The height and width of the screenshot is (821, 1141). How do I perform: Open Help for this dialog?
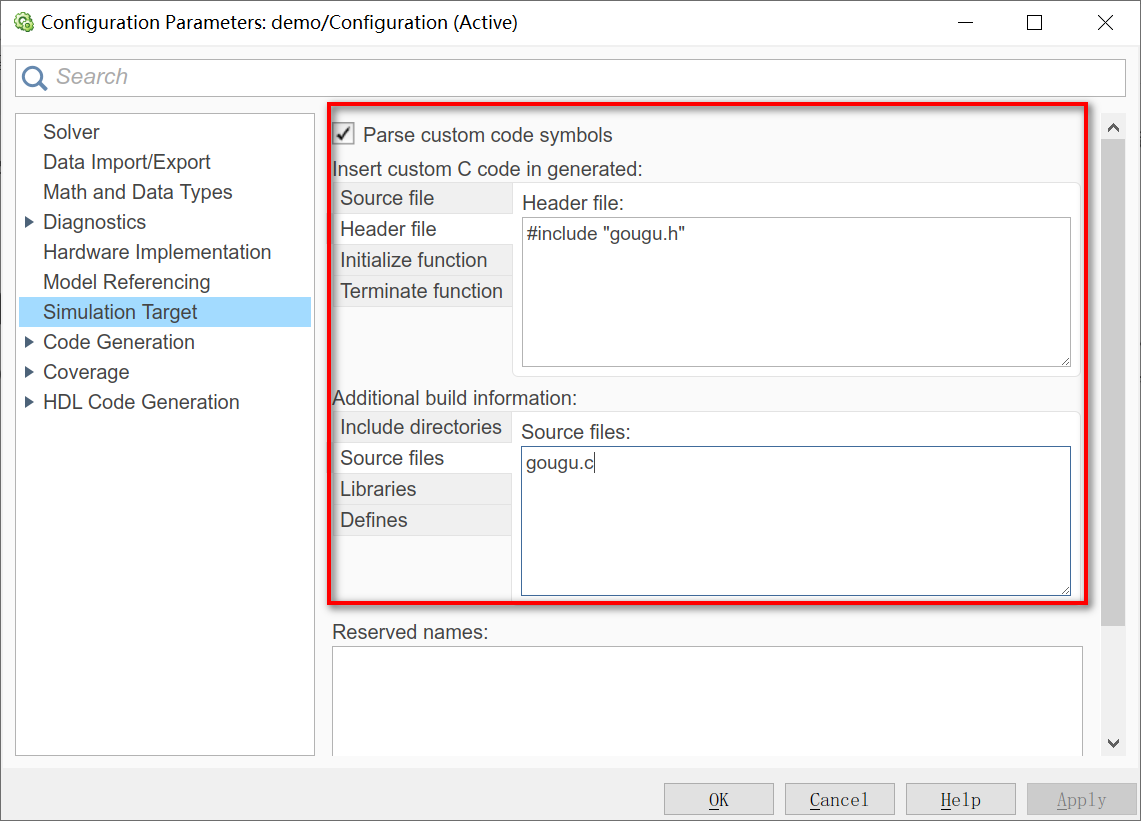coord(960,799)
